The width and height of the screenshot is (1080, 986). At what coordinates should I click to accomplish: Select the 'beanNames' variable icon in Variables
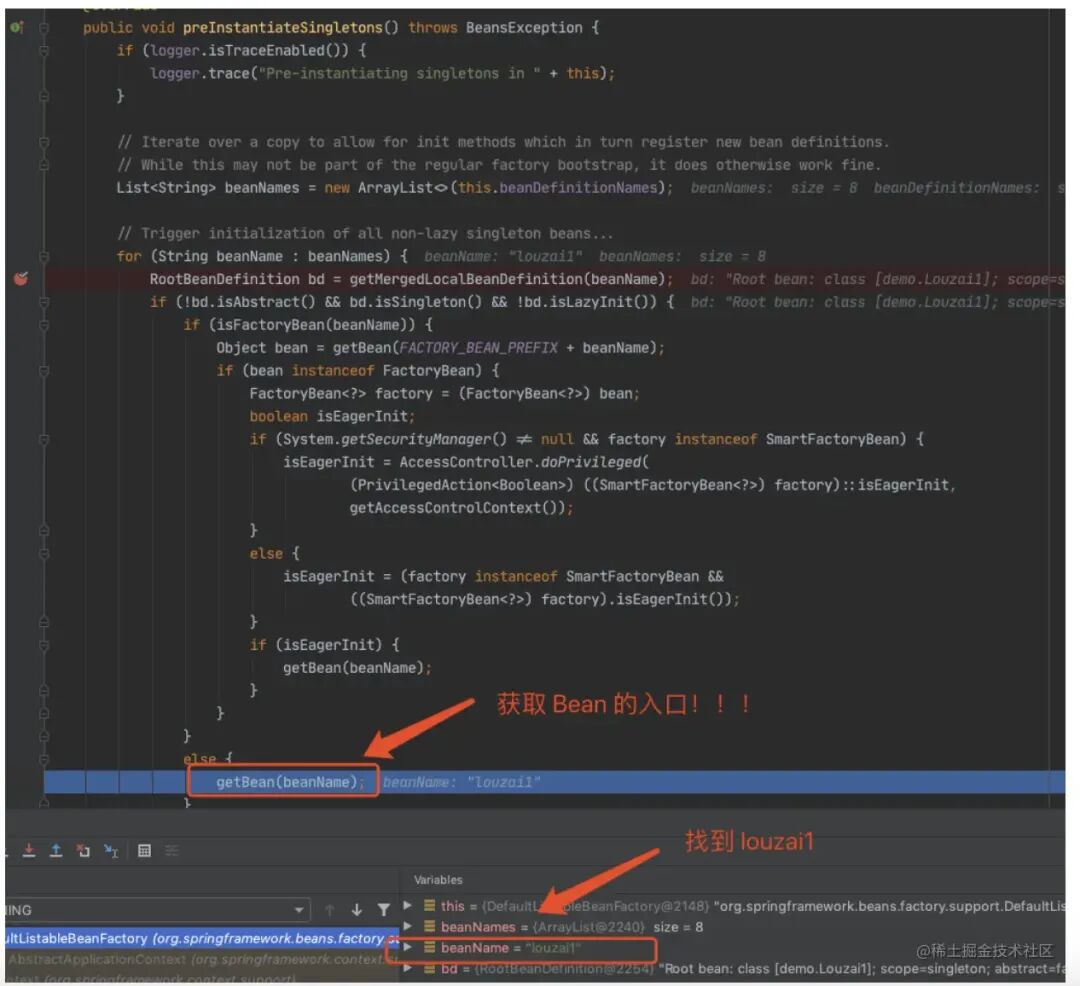point(429,926)
